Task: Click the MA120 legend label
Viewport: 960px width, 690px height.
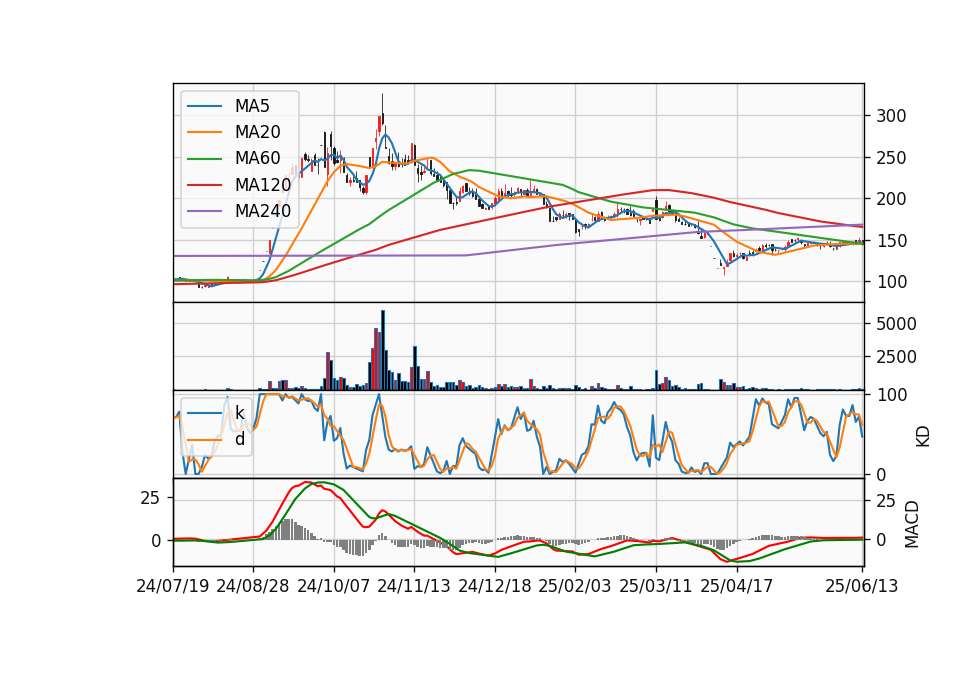Action: (x=263, y=185)
